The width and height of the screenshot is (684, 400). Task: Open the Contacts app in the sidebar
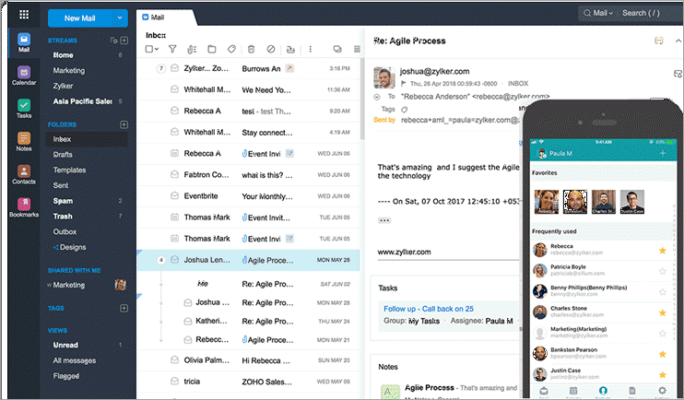tap(24, 174)
